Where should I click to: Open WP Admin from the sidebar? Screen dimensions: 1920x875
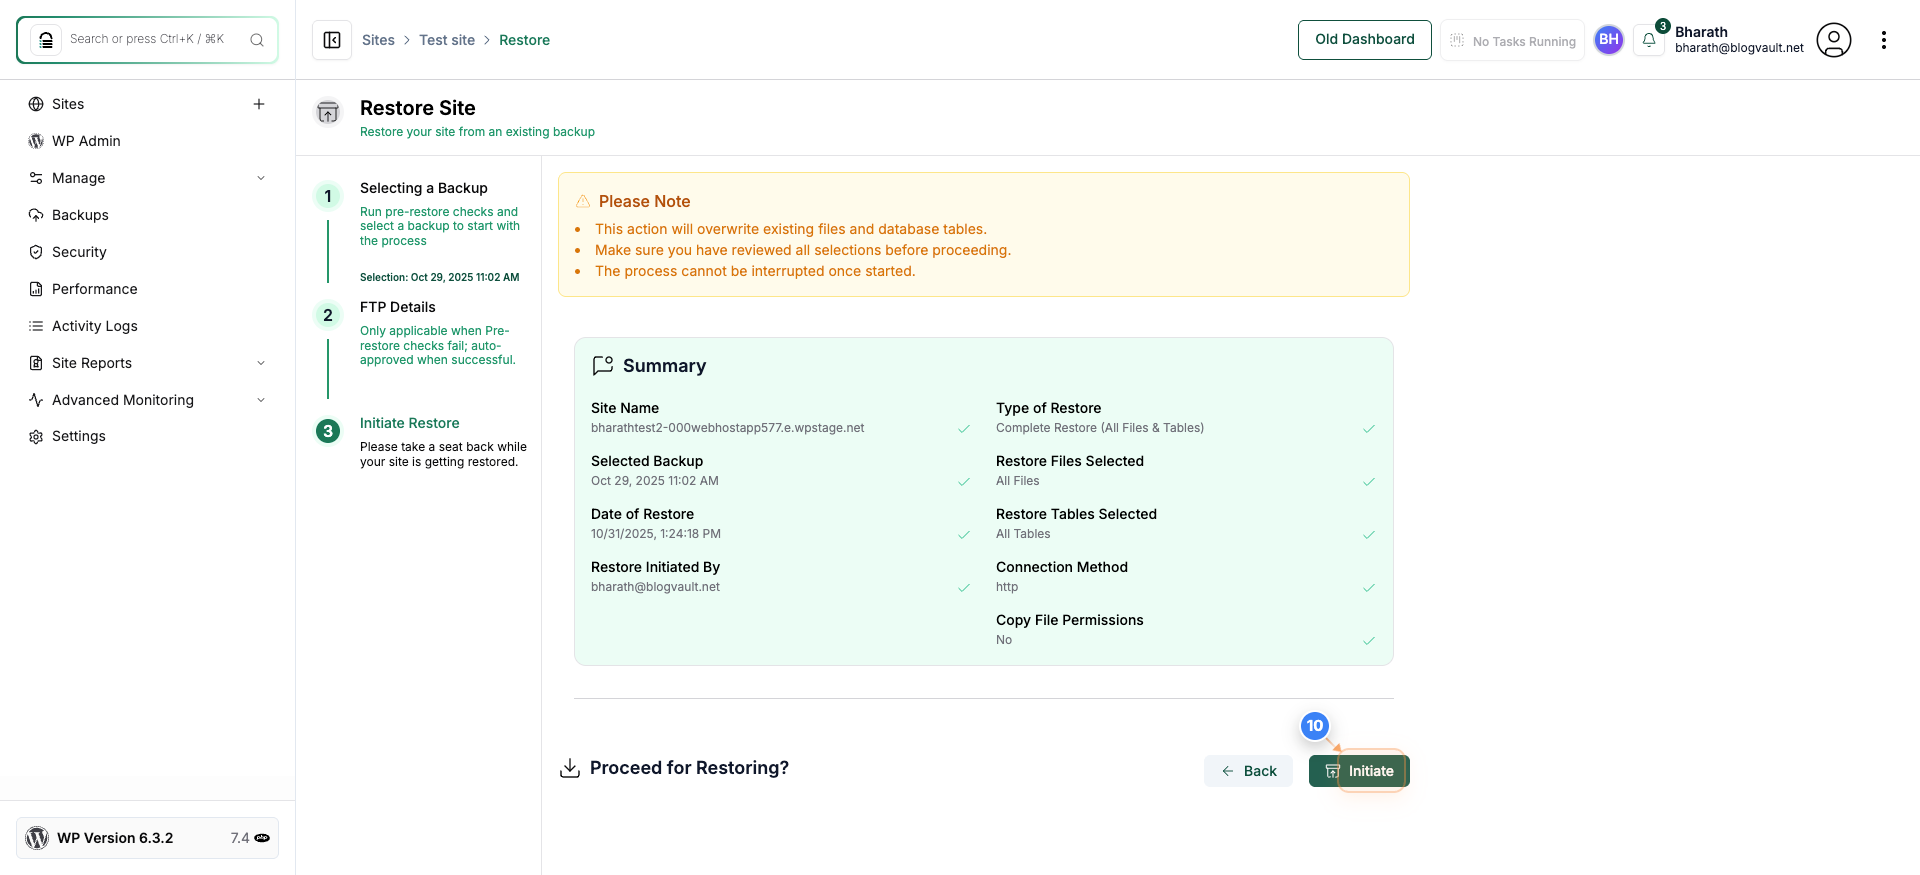coord(148,141)
